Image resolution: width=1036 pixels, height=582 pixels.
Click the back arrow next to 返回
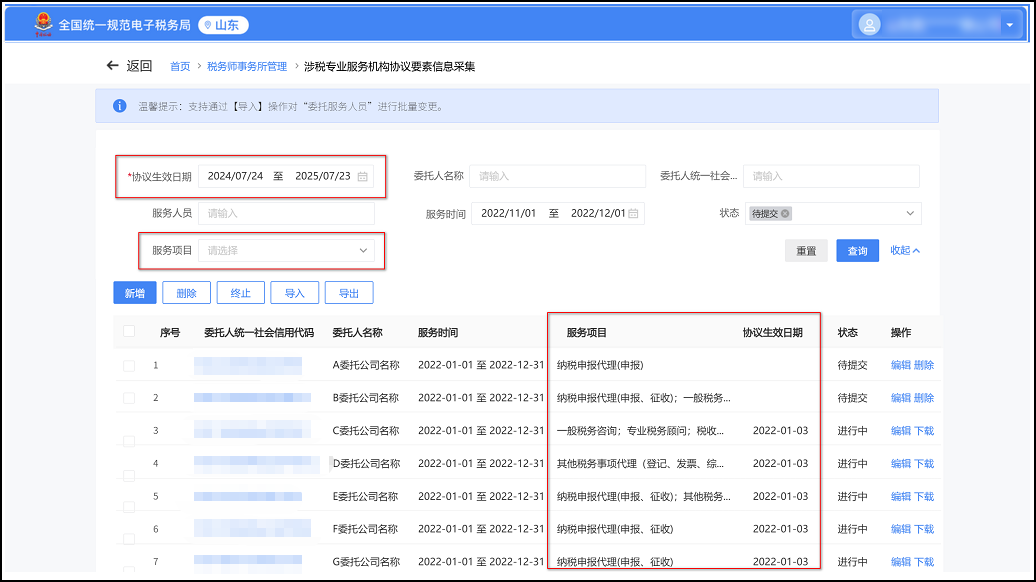point(113,66)
